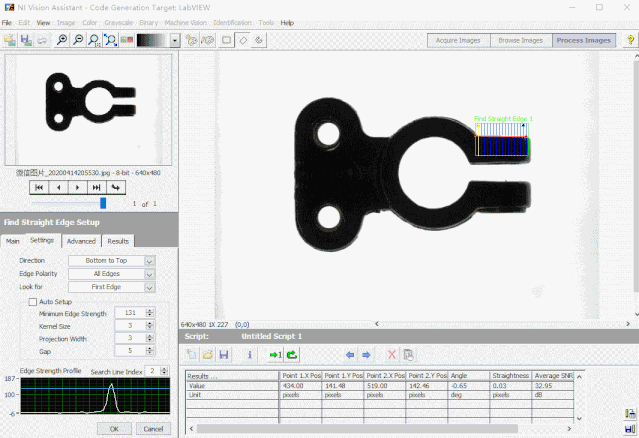Screen dimensions: 639x438
Task: Click the Minimum Edge Strength stepper arrows
Action: (x=150, y=313)
